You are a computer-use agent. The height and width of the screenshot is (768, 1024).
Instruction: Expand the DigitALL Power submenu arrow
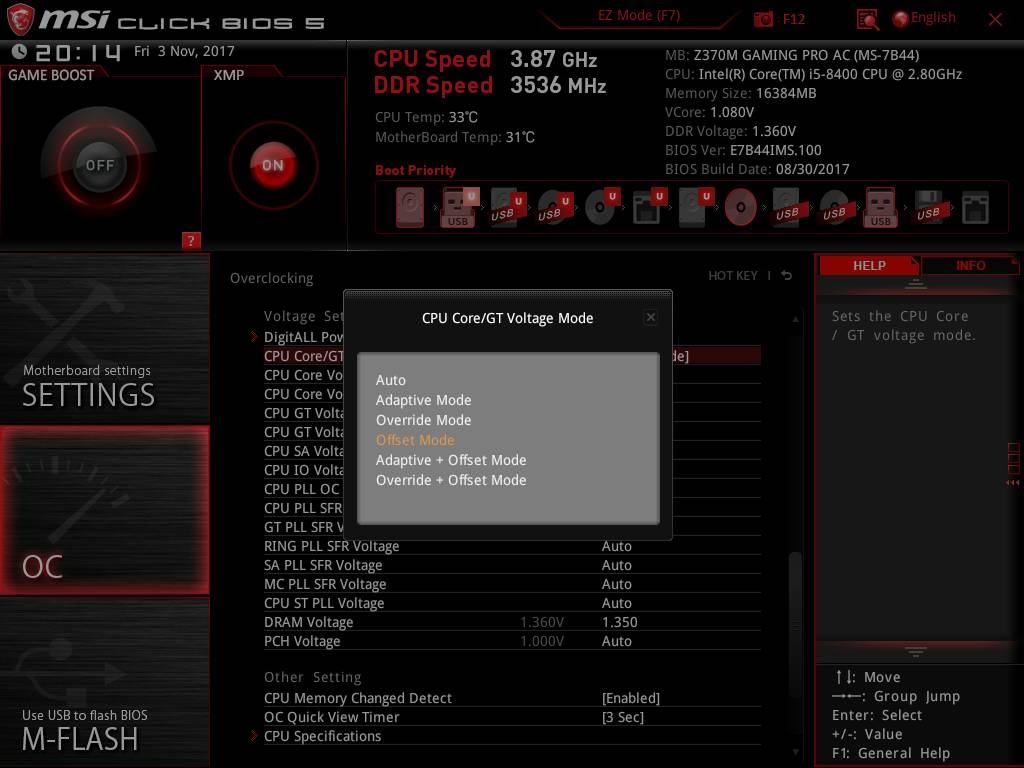tap(254, 337)
